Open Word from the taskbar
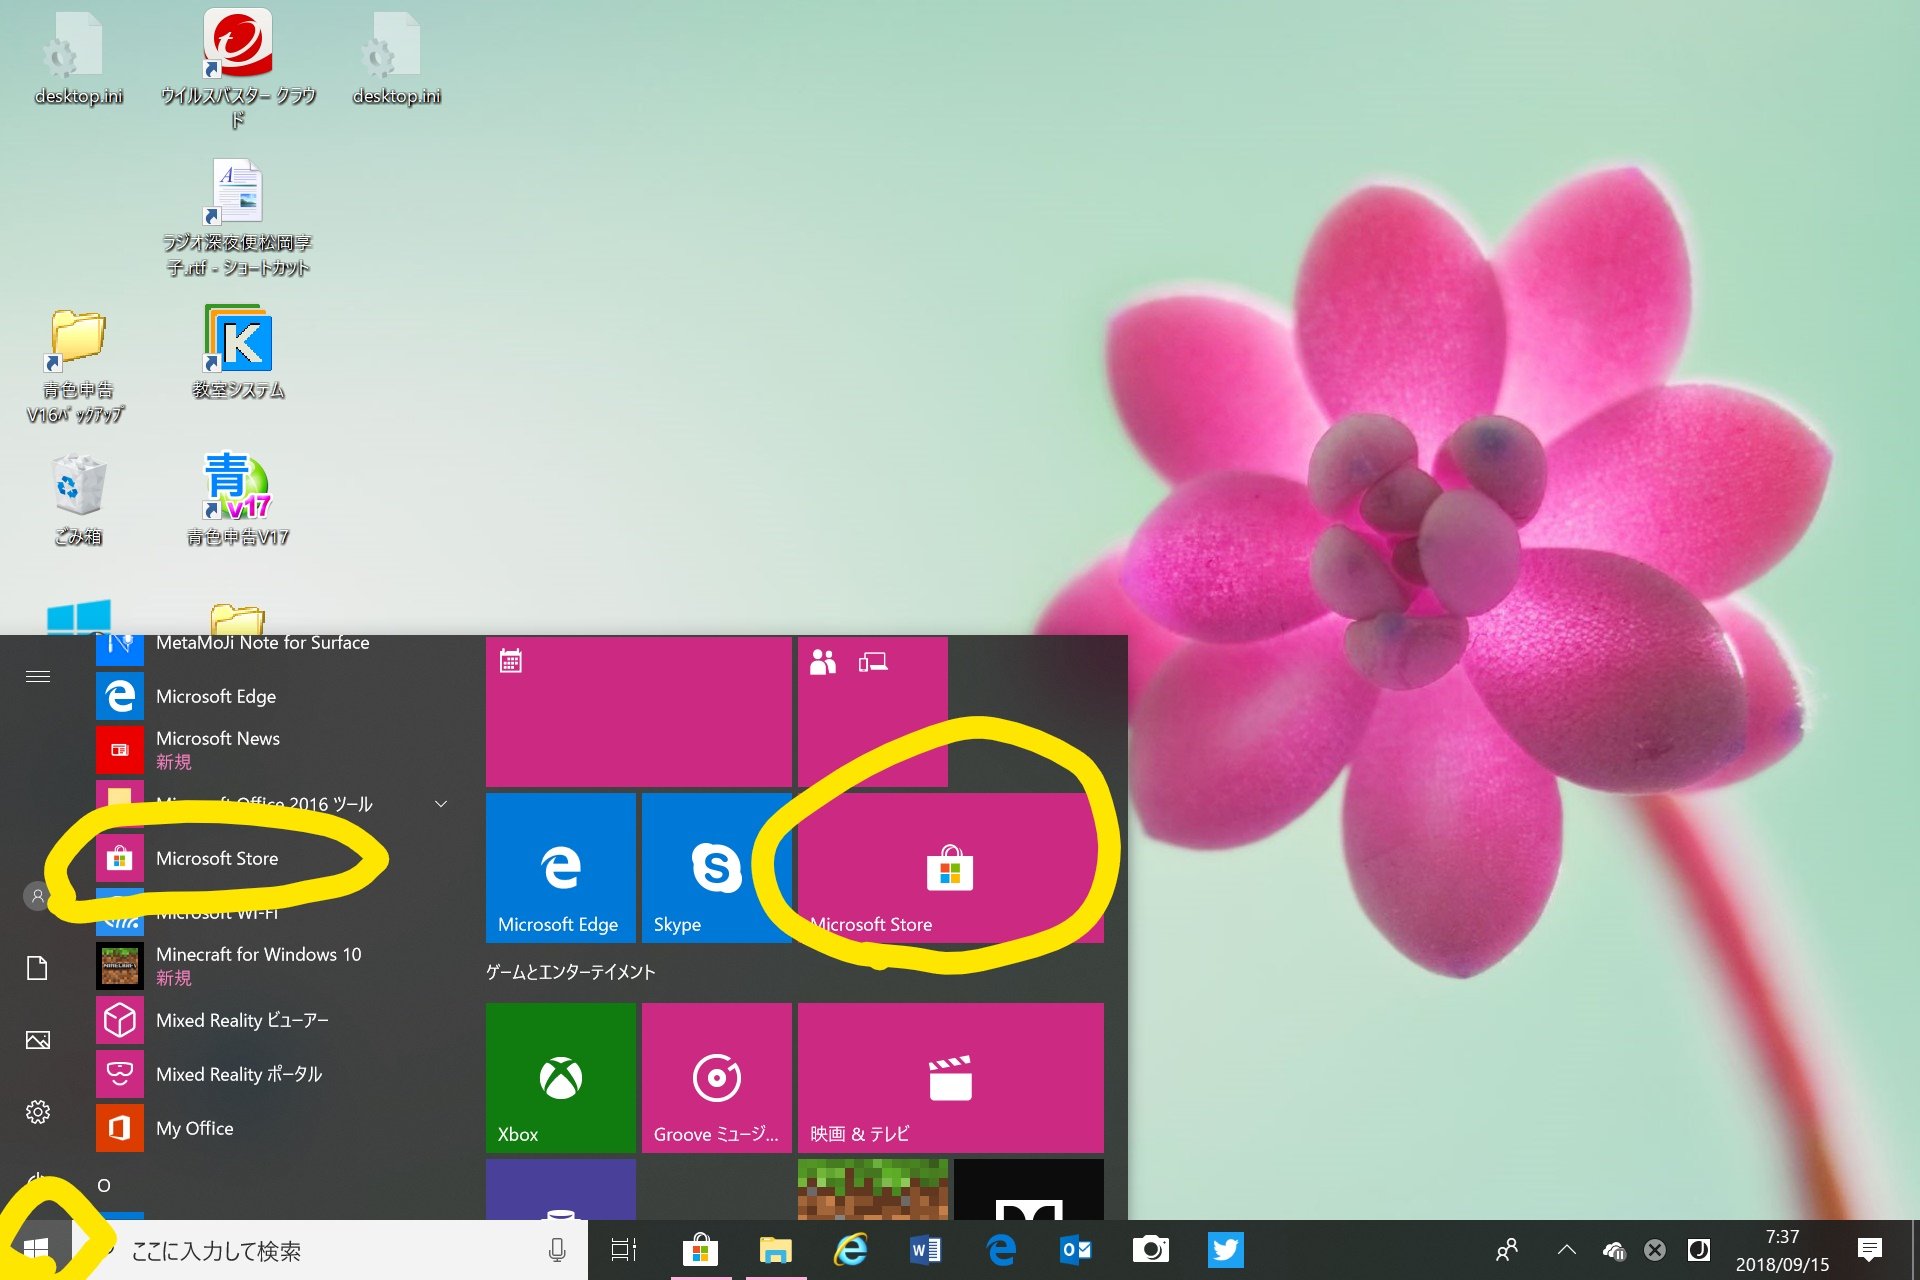This screenshot has height=1280, width=1920. (926, 1250)
